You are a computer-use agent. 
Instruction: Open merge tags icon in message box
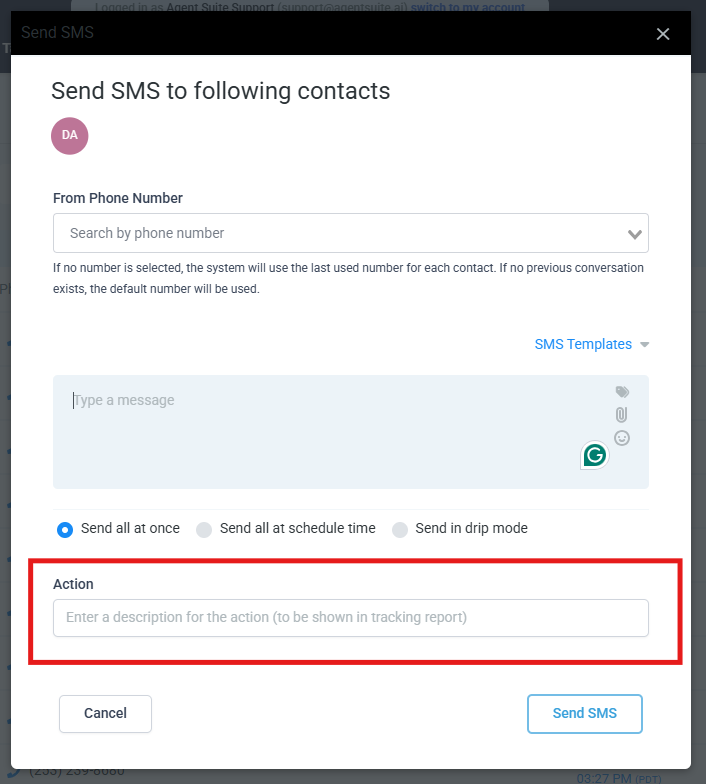pyautogui.click(x=622, y=392)
